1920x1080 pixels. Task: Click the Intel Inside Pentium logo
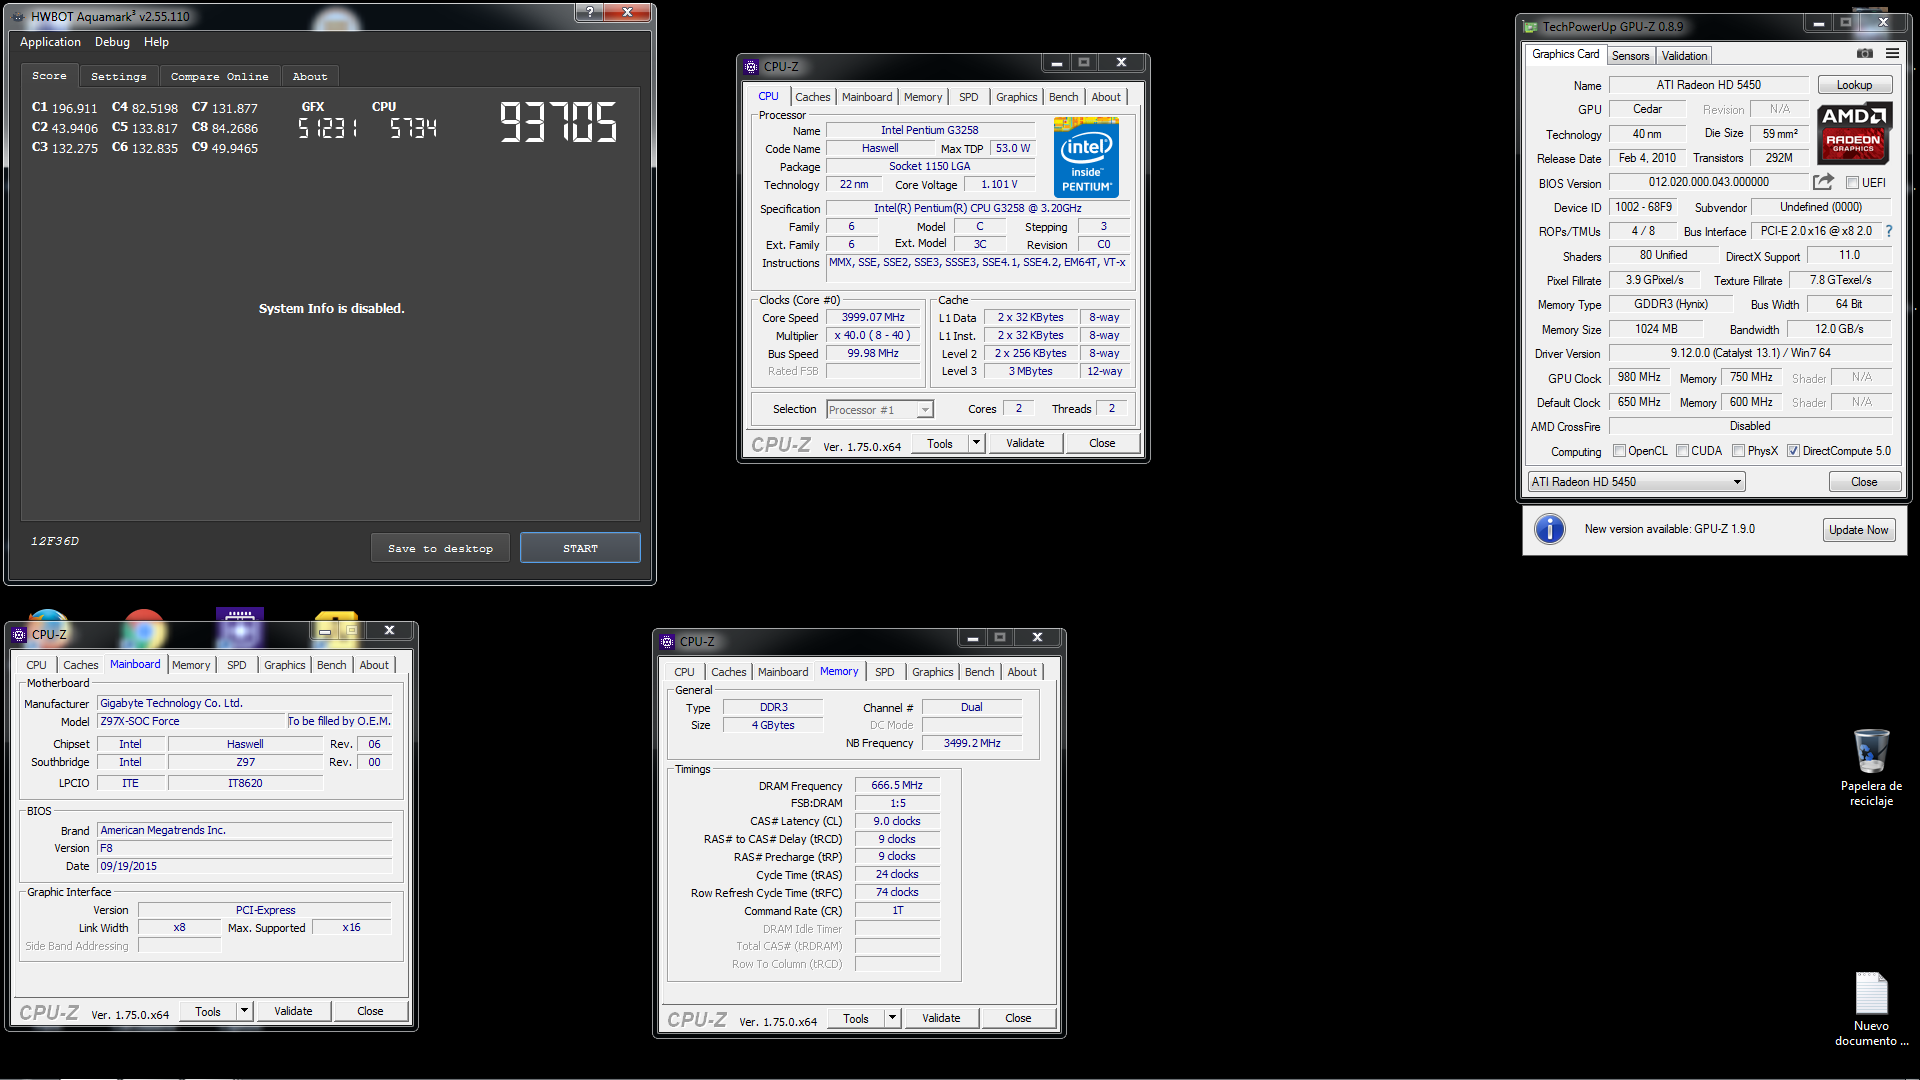1086,157
